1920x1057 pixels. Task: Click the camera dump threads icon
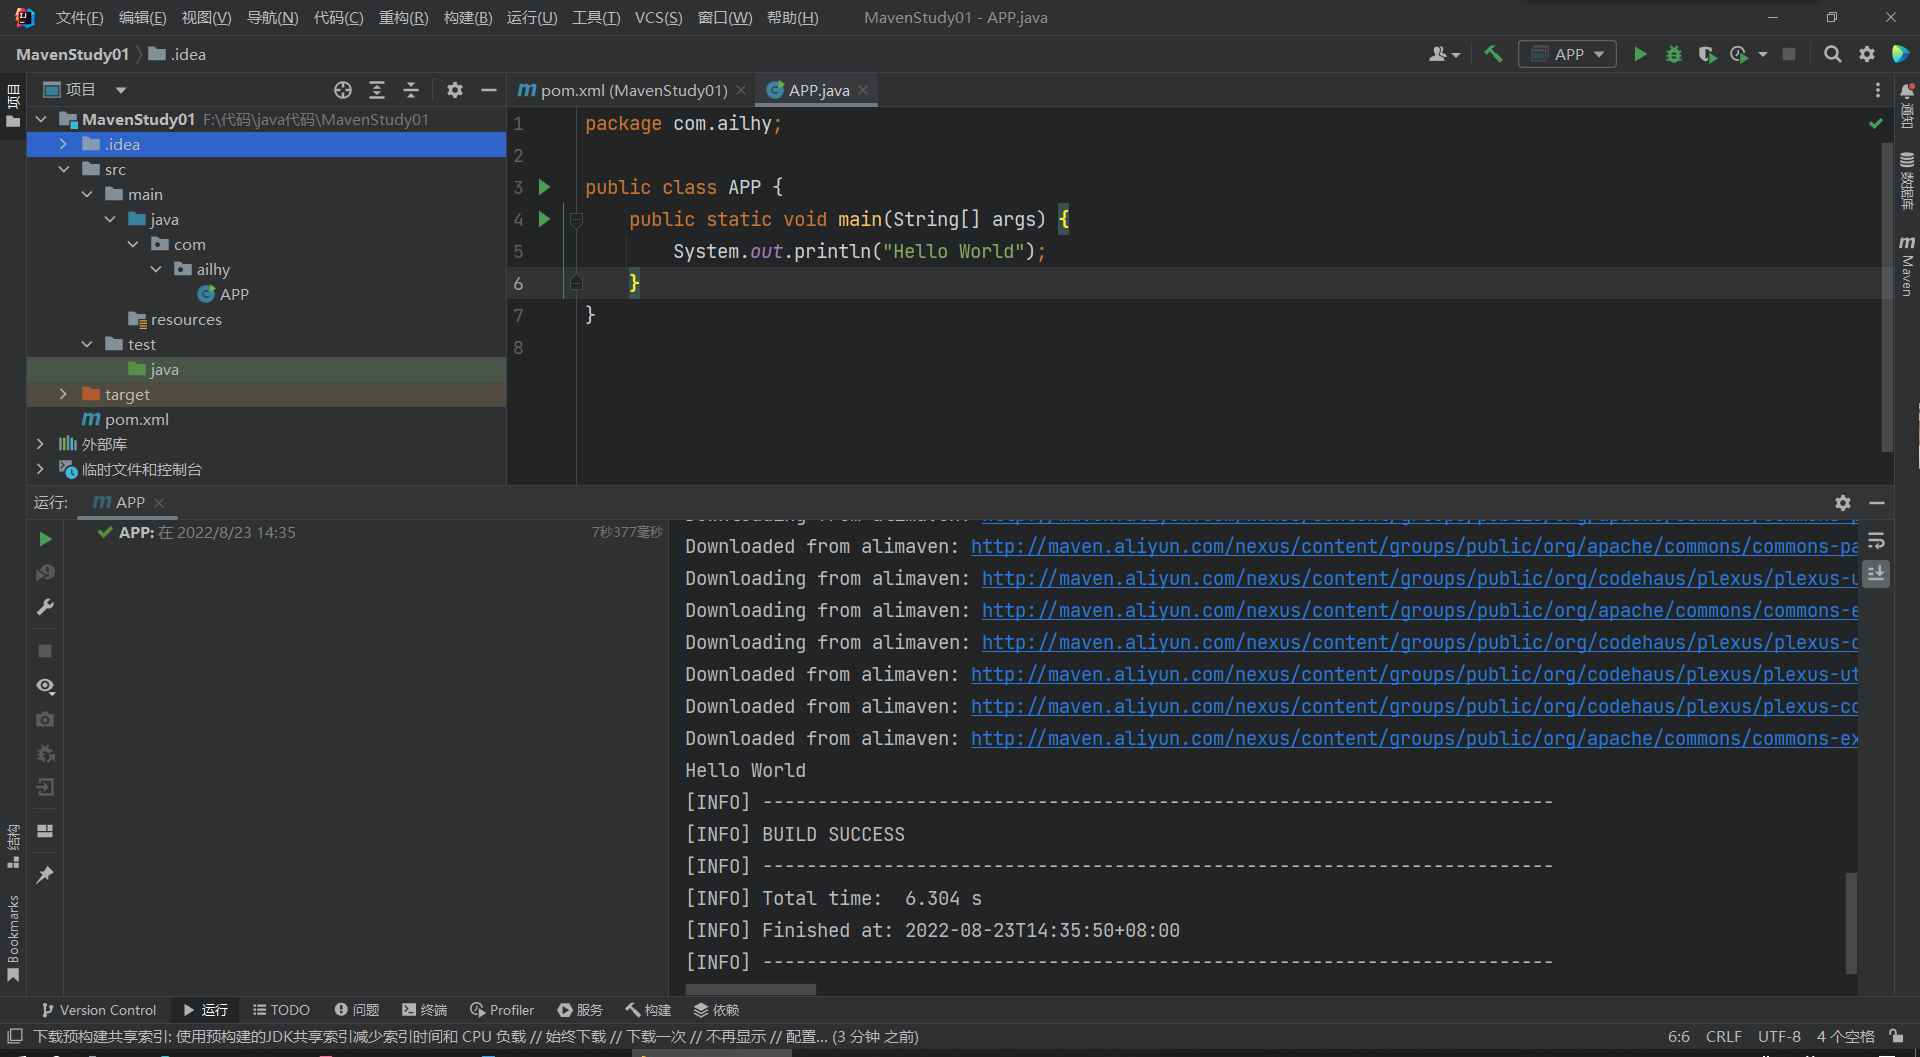point(45,719)
